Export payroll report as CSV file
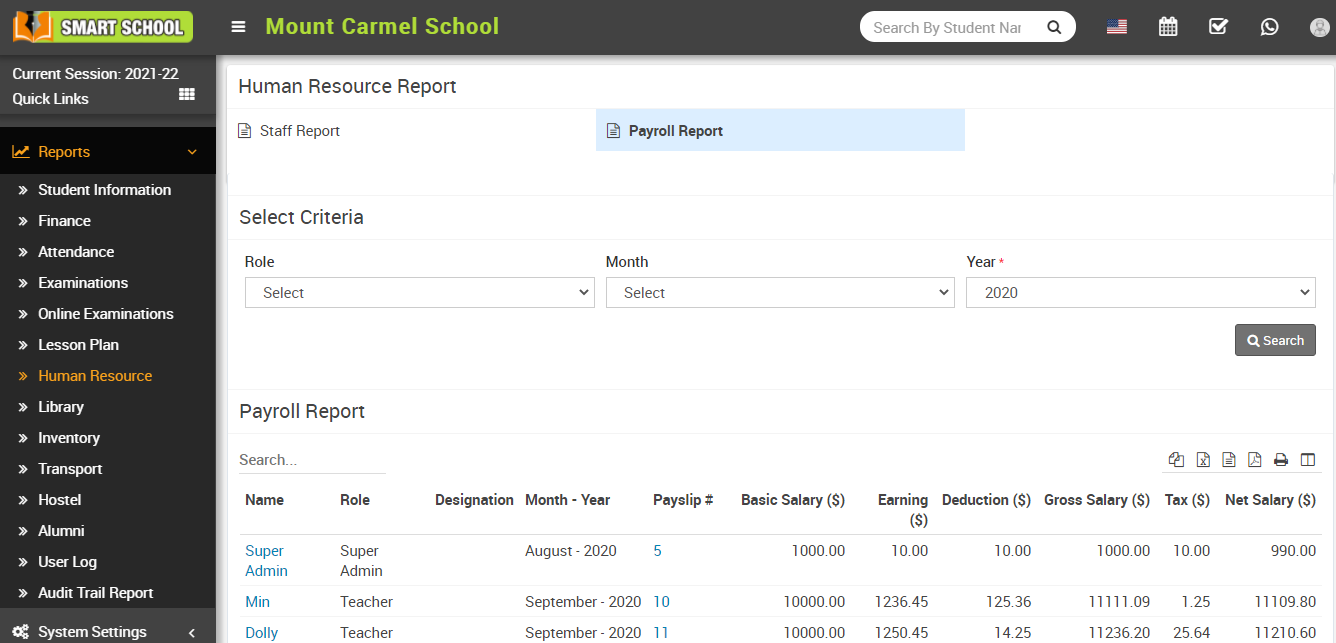1336x643 pixels. [x=1228, y=459]
